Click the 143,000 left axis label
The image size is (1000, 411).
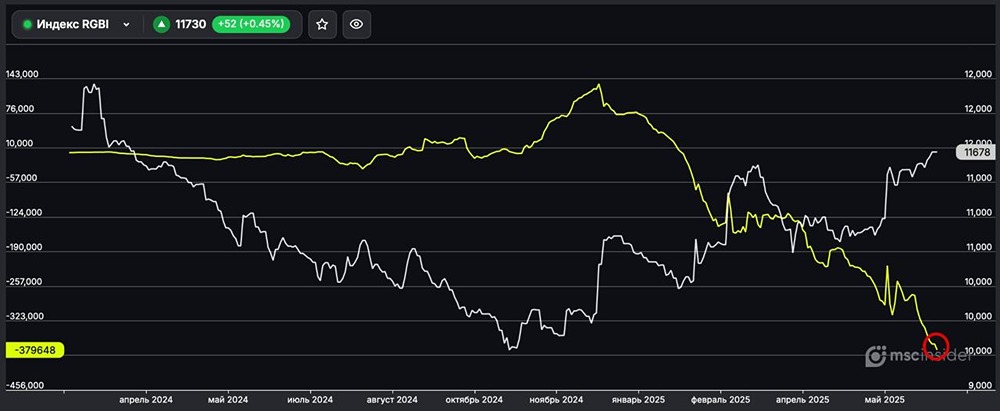pos(22,75)
